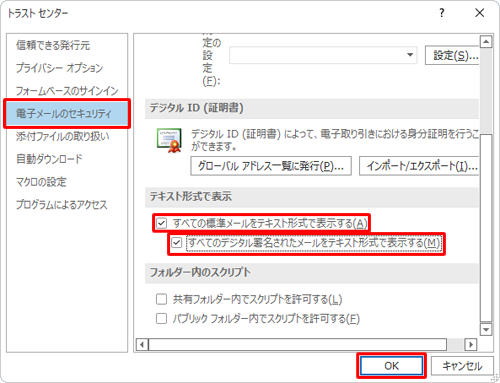Click the デジタル ID (証明書) section header

(x=312, y=109)
